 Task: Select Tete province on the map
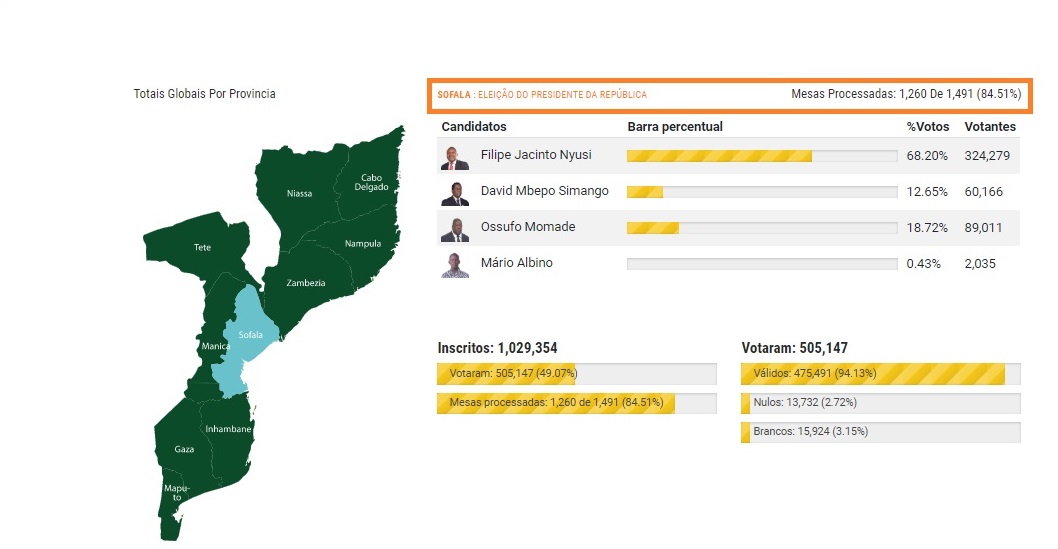[x=203, y=246]
